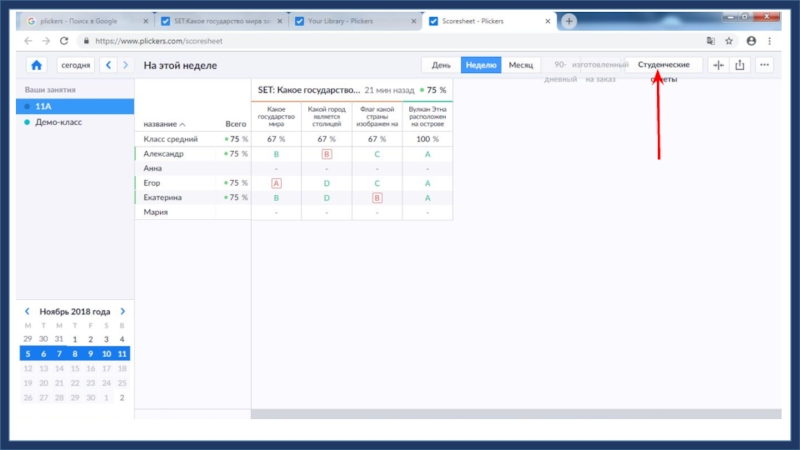Switch to Месяц view
Image resolution: width=800 pixels, height=450 pixels.
coord(520,65)
